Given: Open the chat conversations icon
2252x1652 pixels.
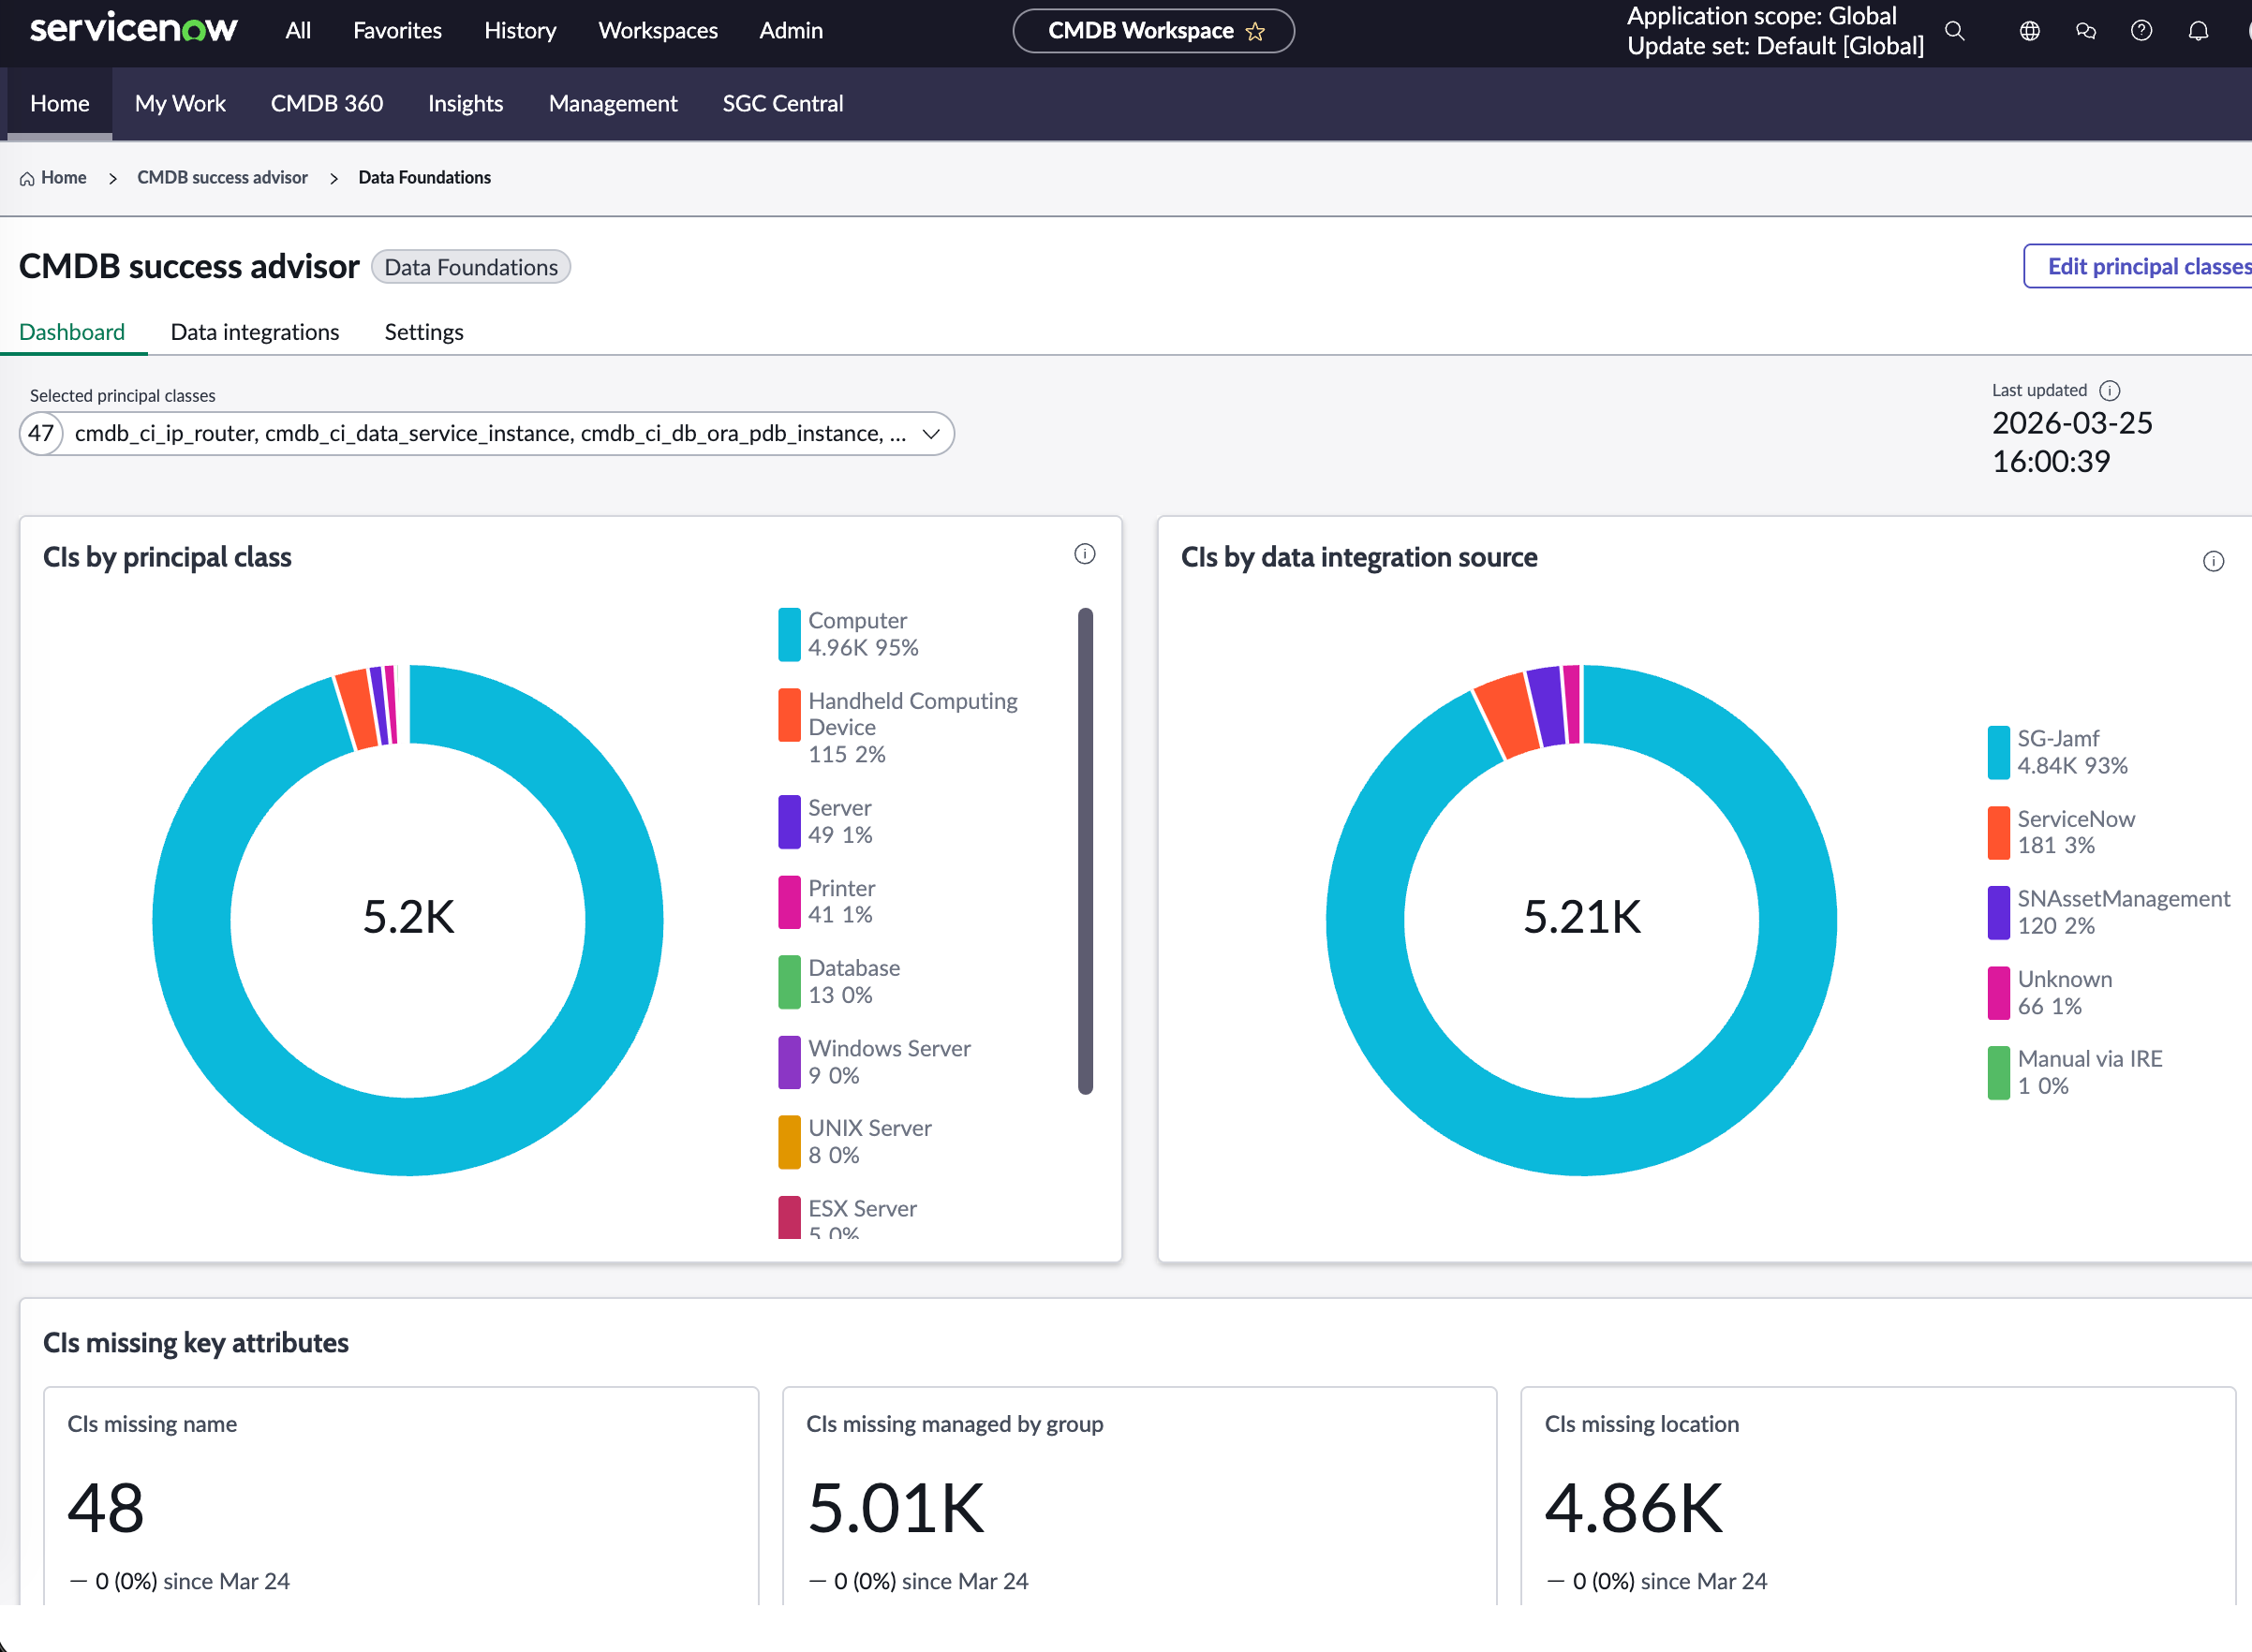Looking at the screenshot, I should pos(2085,31).
